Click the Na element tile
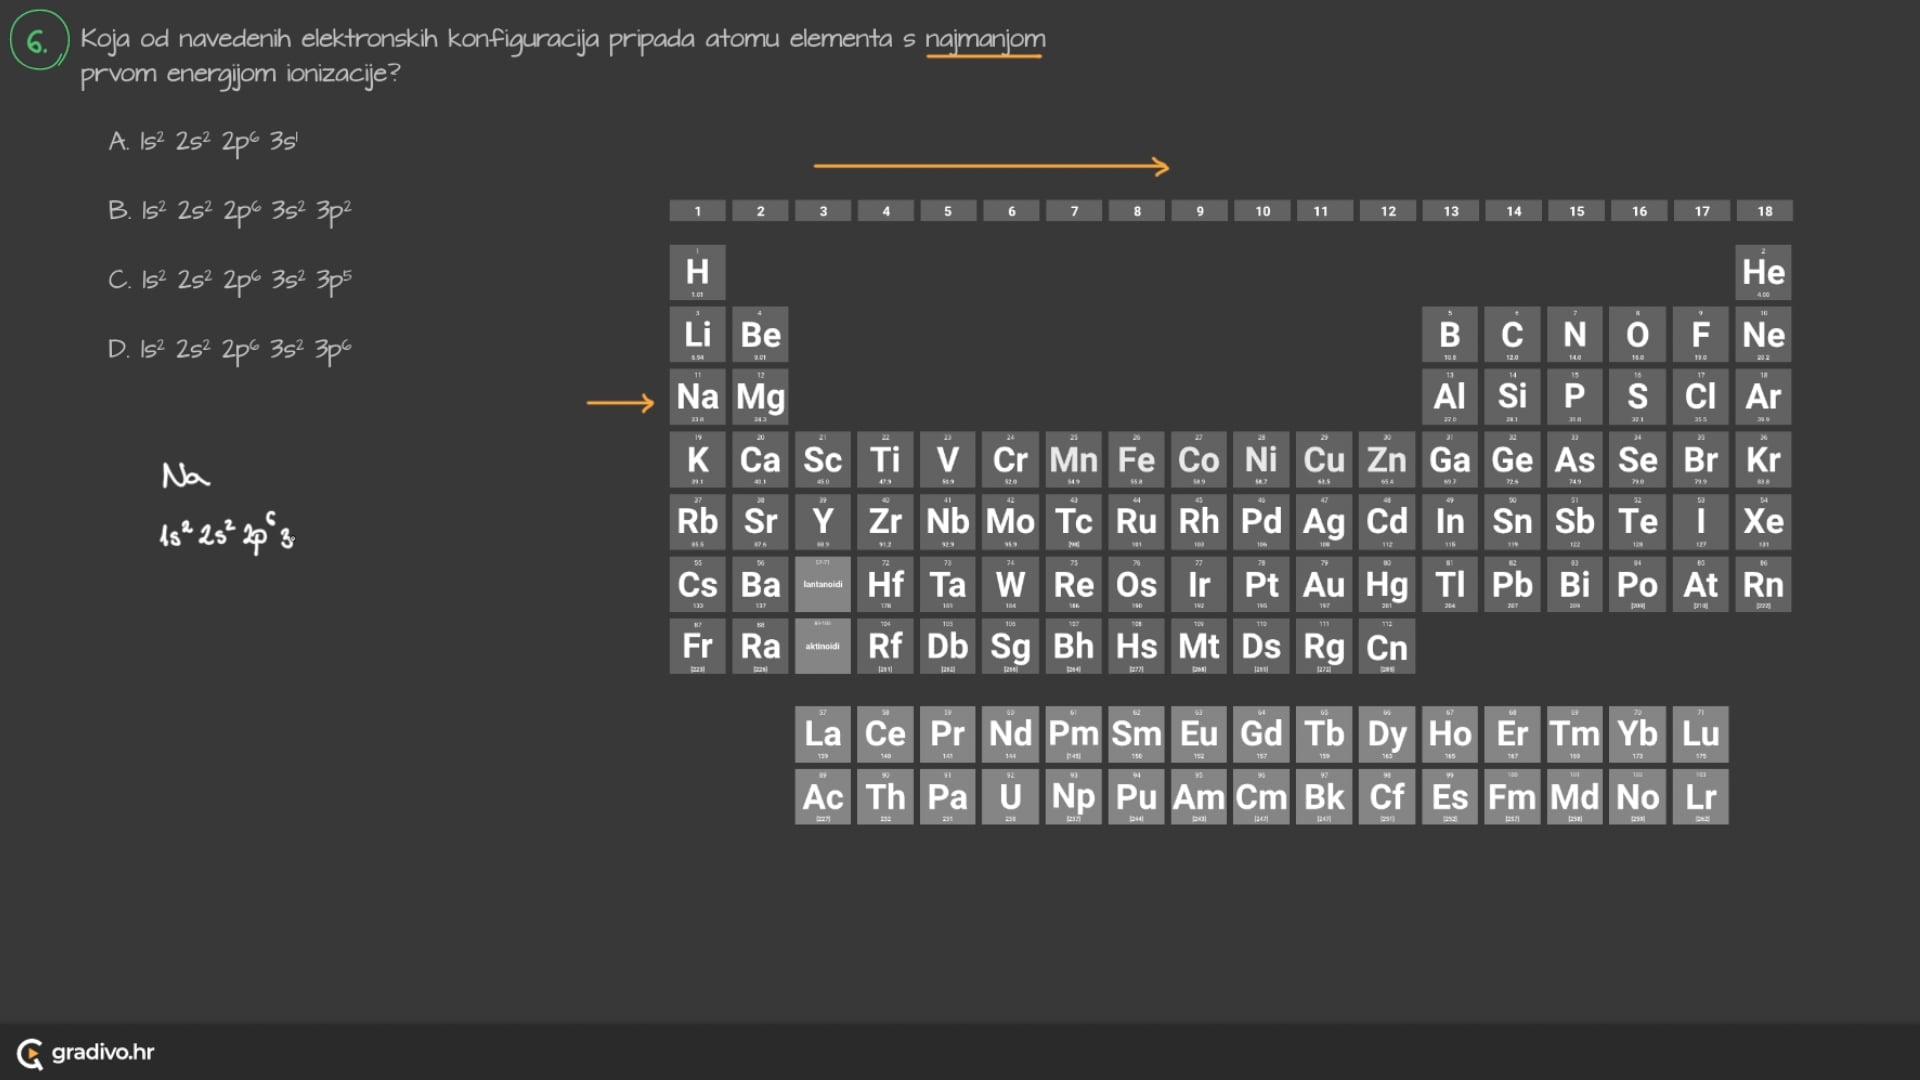The height and width of the screenshot is (1080, 1920). click(697, 397)
